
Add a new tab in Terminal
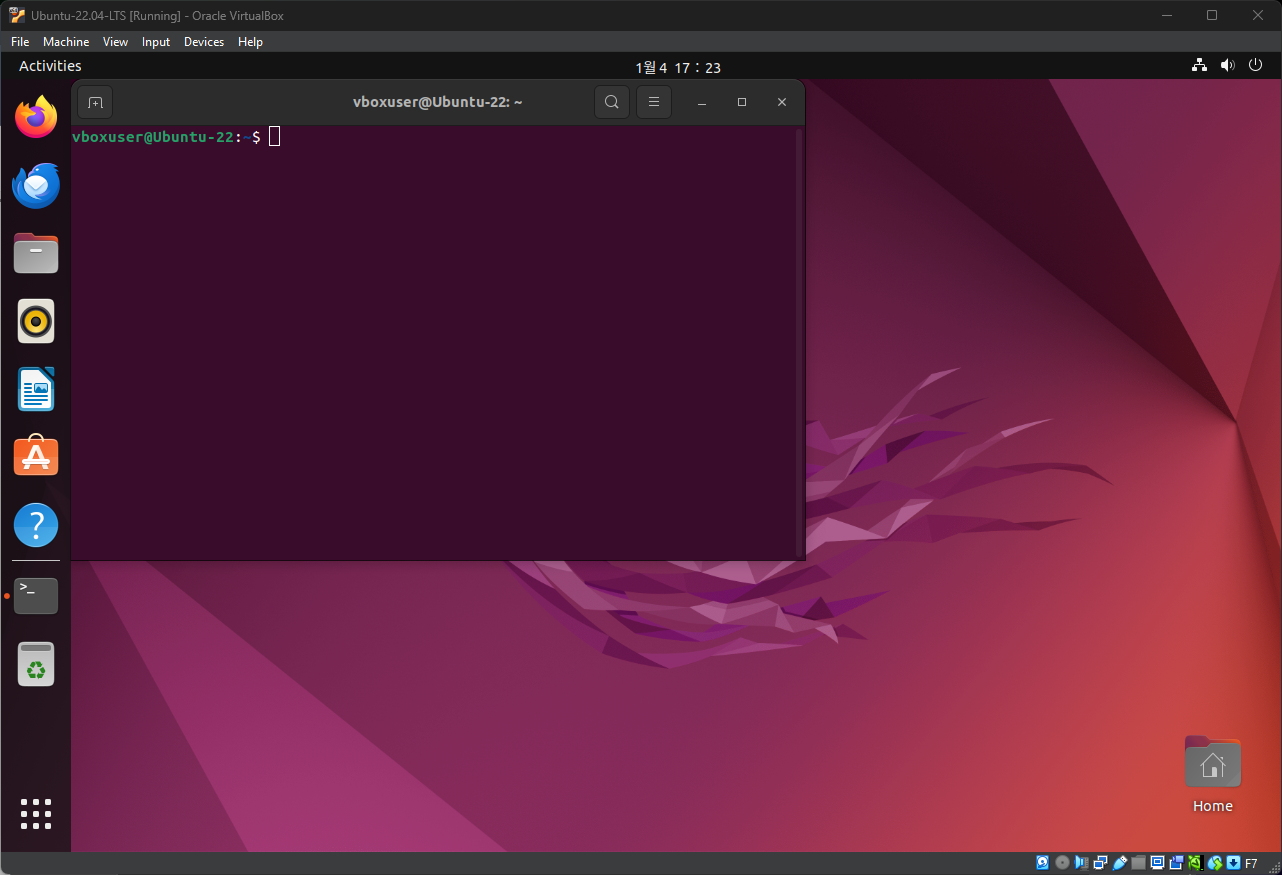point(95,102)
